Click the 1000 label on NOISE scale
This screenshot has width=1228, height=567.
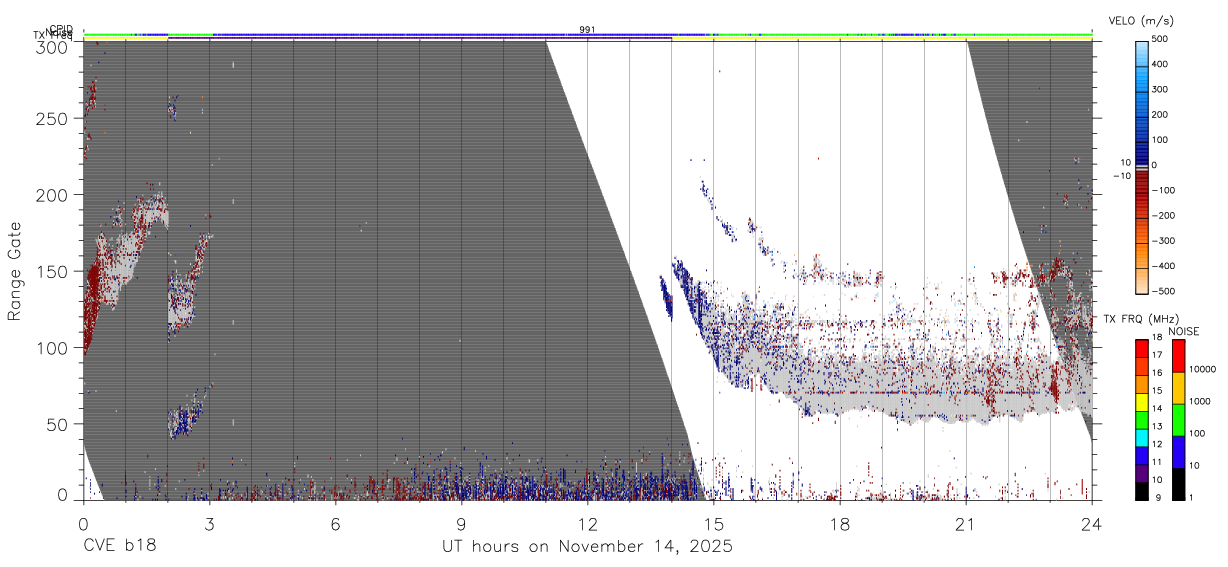(x=1200, y=402)
